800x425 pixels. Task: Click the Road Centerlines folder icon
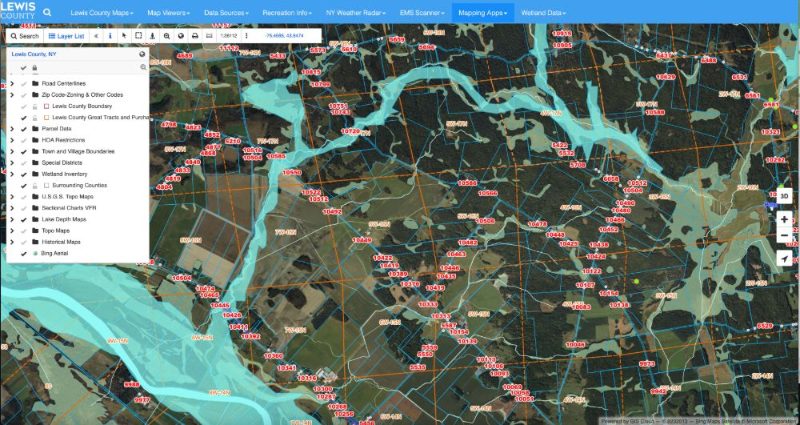[x=35, y=84]
